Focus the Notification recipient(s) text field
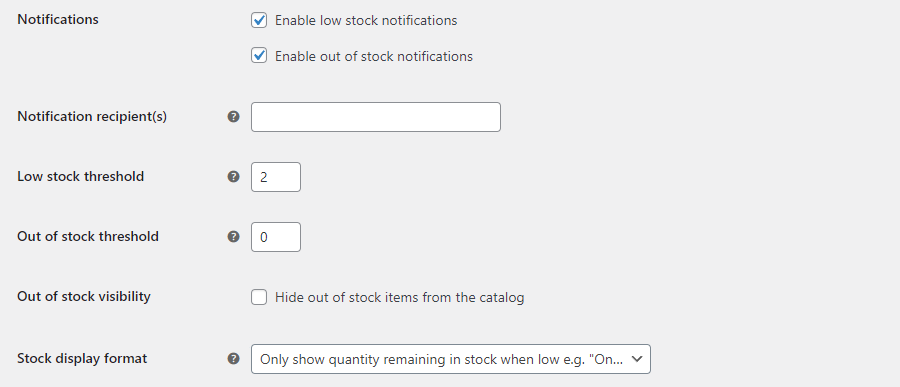The height and width of the screenshot is (387, 900). [376, 117]
